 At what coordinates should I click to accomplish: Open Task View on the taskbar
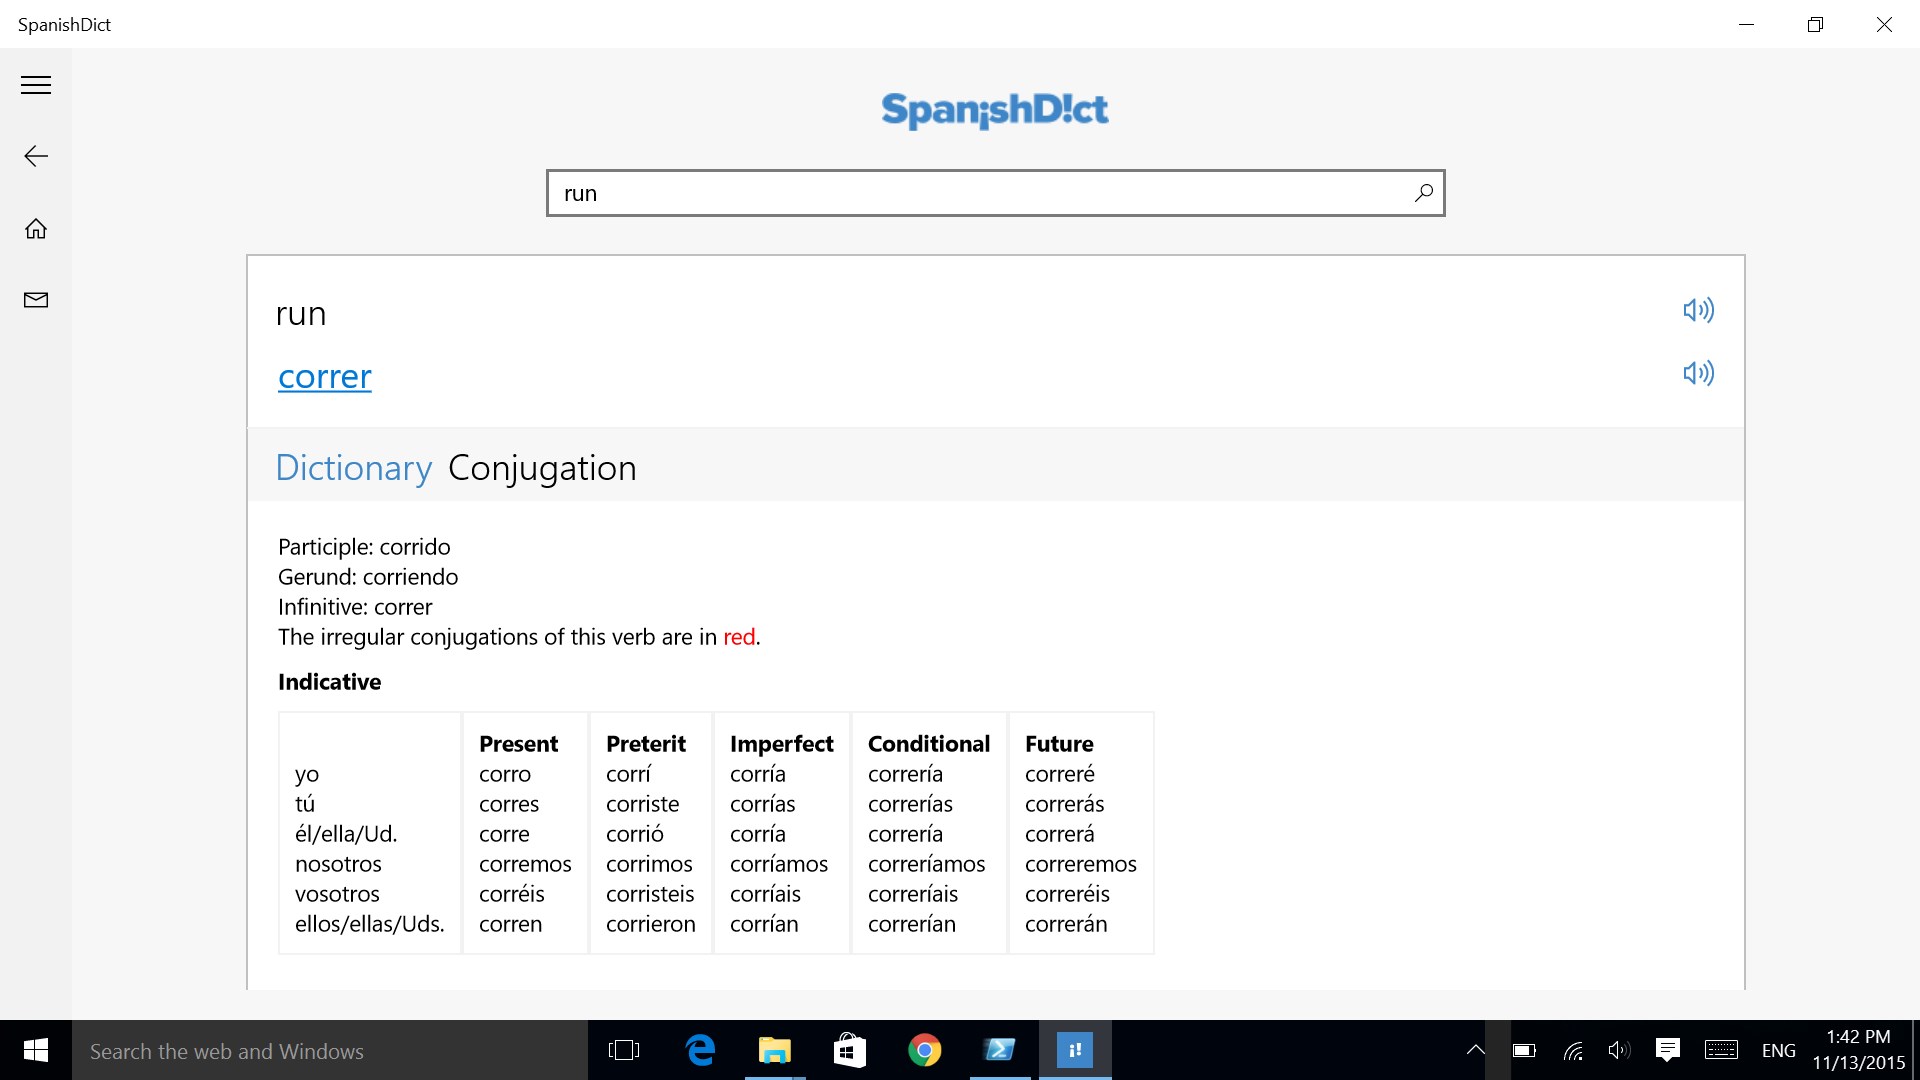(623, 1050)
